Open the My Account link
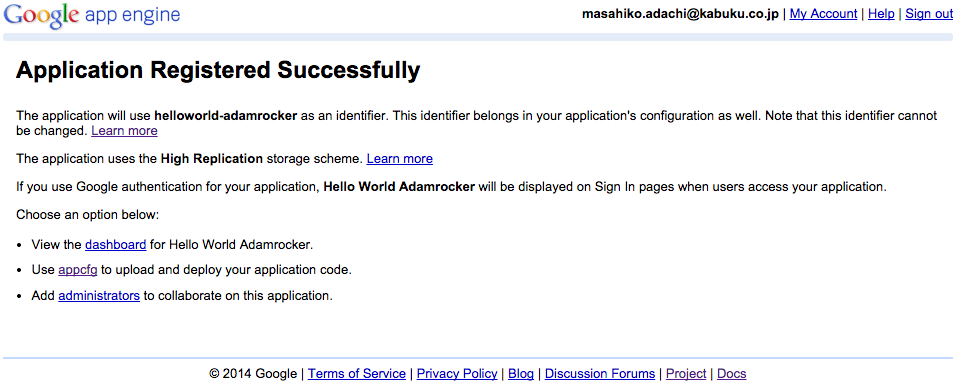Screen dimensions: 966x391 pyautogui.click(x=823, y=14)
